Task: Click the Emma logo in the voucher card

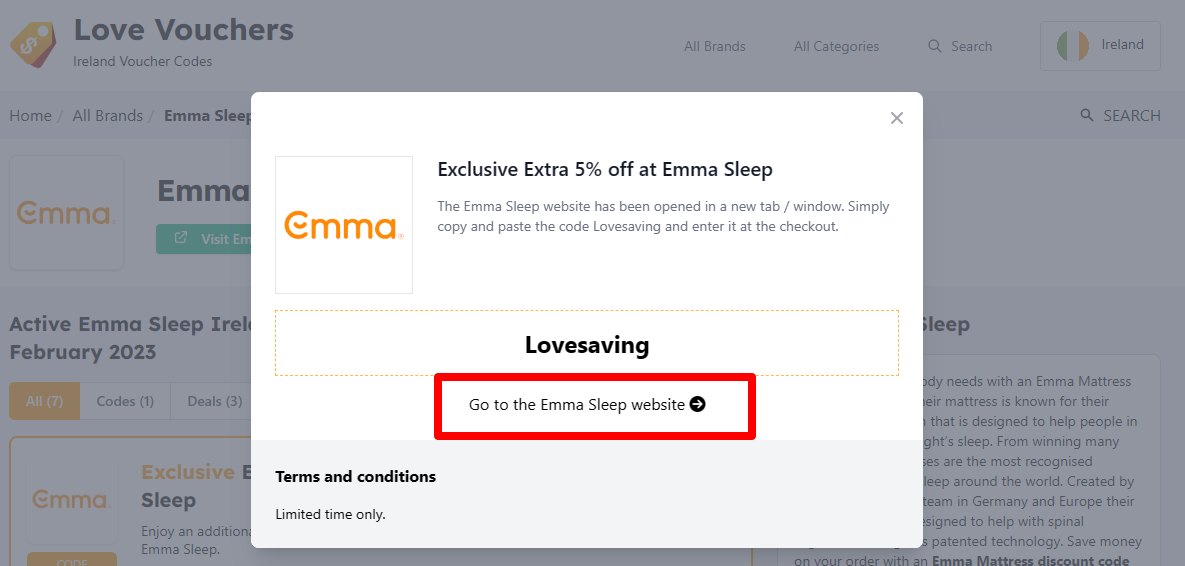Action: point(72,500)
